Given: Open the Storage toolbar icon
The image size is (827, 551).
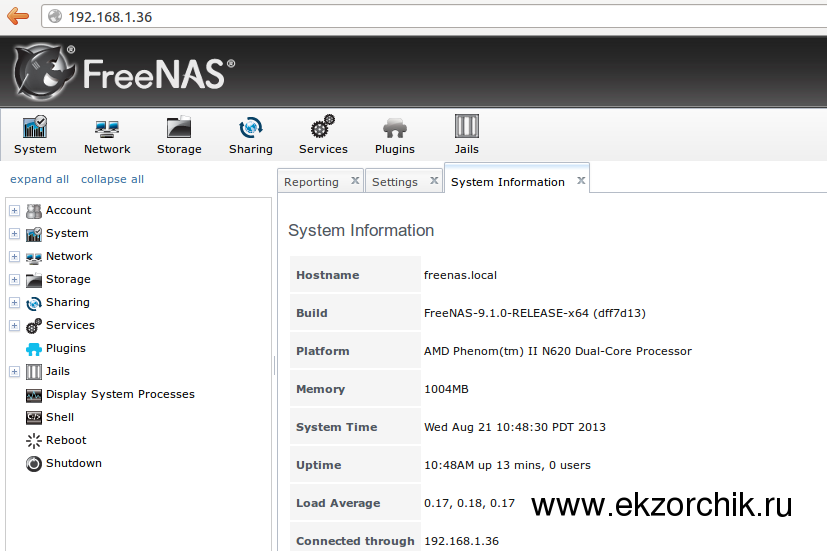Looking at the screenshot, I should [179, 128].
